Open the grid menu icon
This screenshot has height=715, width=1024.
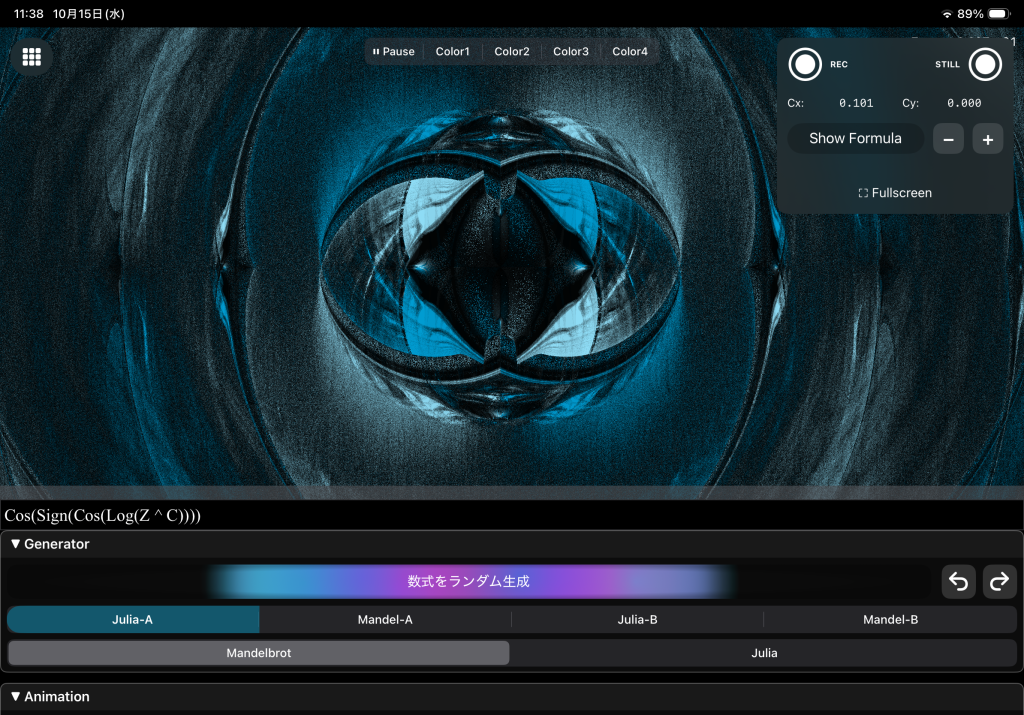click(31, 57)
